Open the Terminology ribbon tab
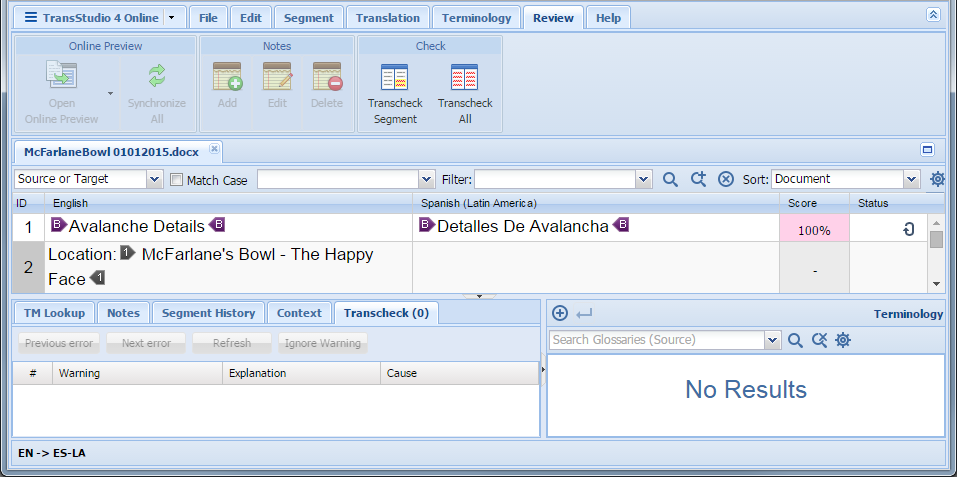This screenshot has width=957, height=477. (x=476, y=18)
